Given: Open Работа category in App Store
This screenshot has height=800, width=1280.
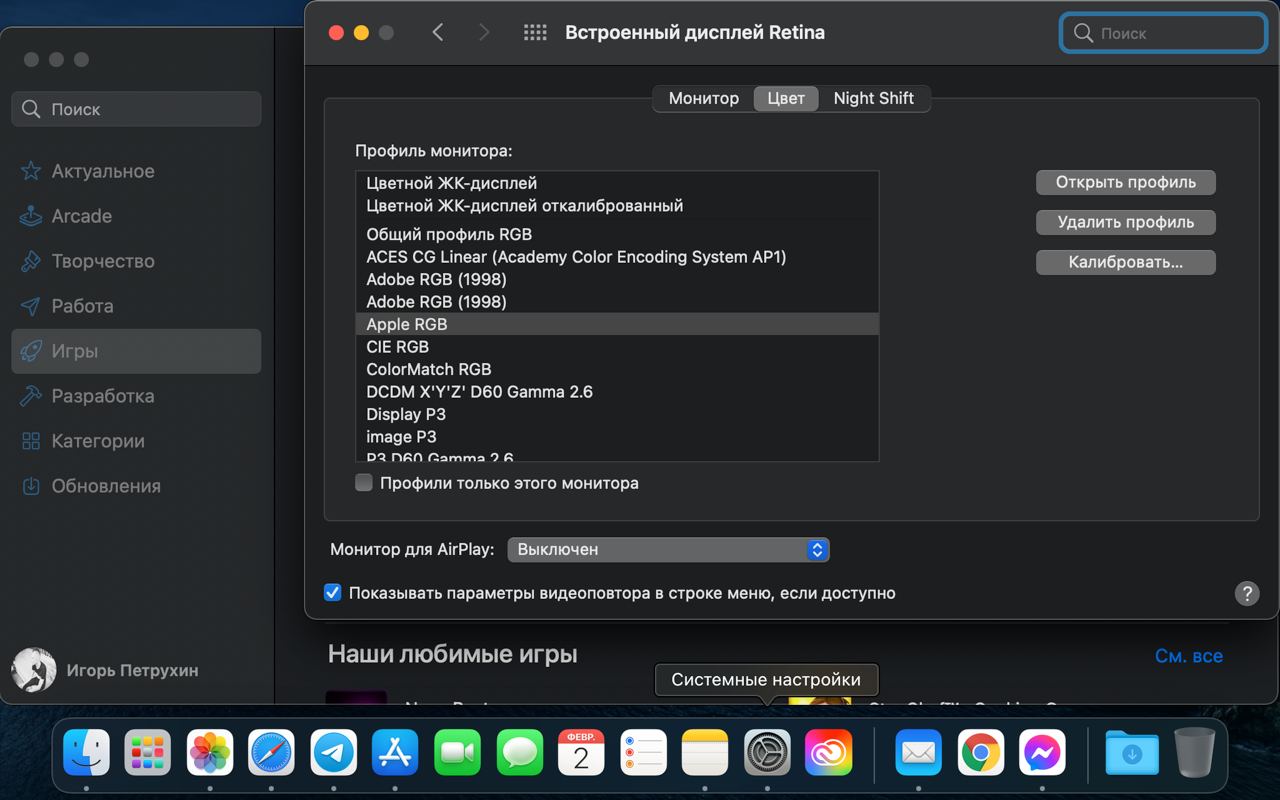Looking at the screenshot, I should 136,306.
